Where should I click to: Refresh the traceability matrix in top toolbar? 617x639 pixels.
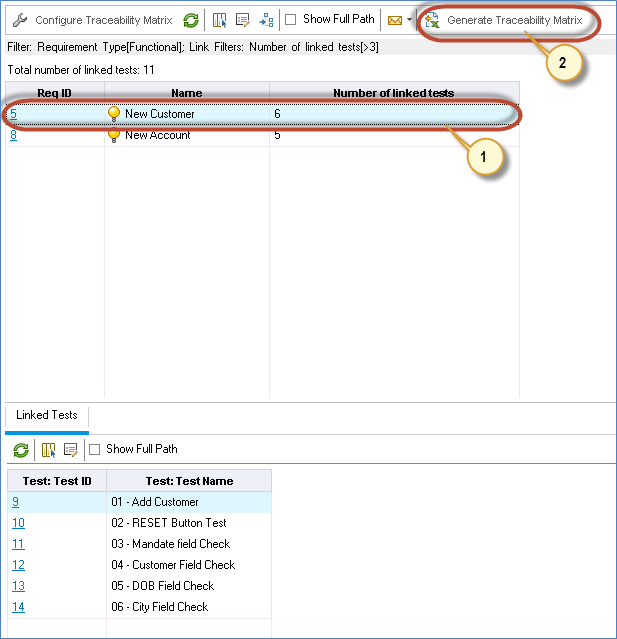[191, 20]
